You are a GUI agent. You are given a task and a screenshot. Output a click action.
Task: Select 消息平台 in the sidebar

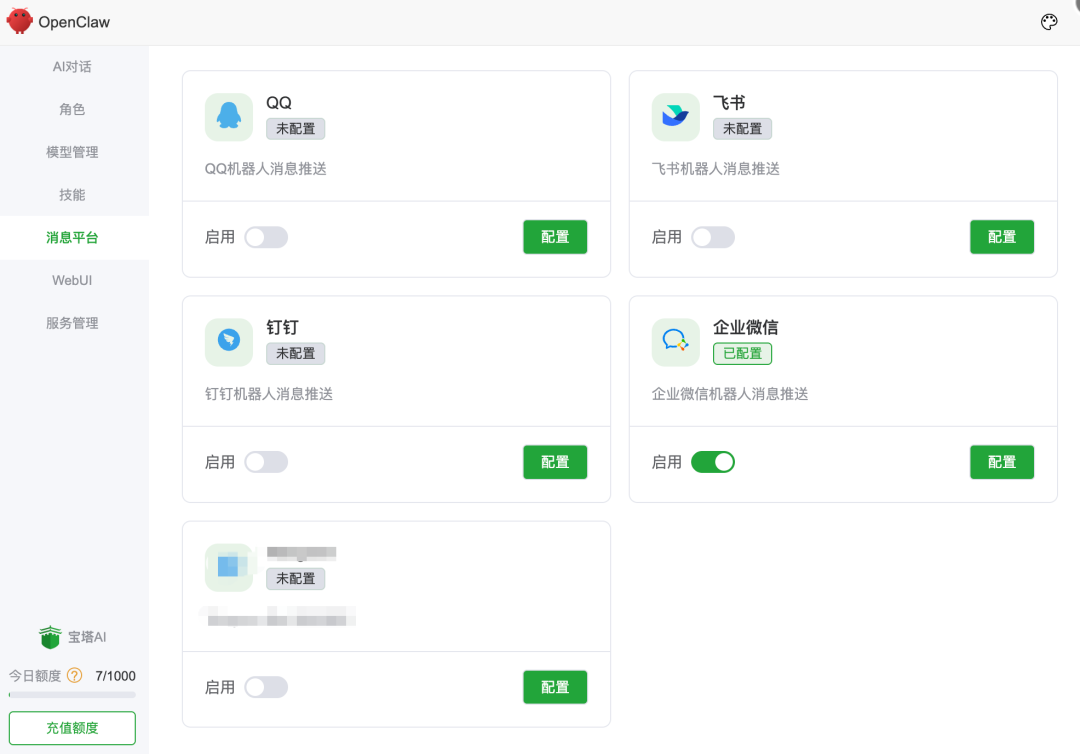click(x=72, y=237)
